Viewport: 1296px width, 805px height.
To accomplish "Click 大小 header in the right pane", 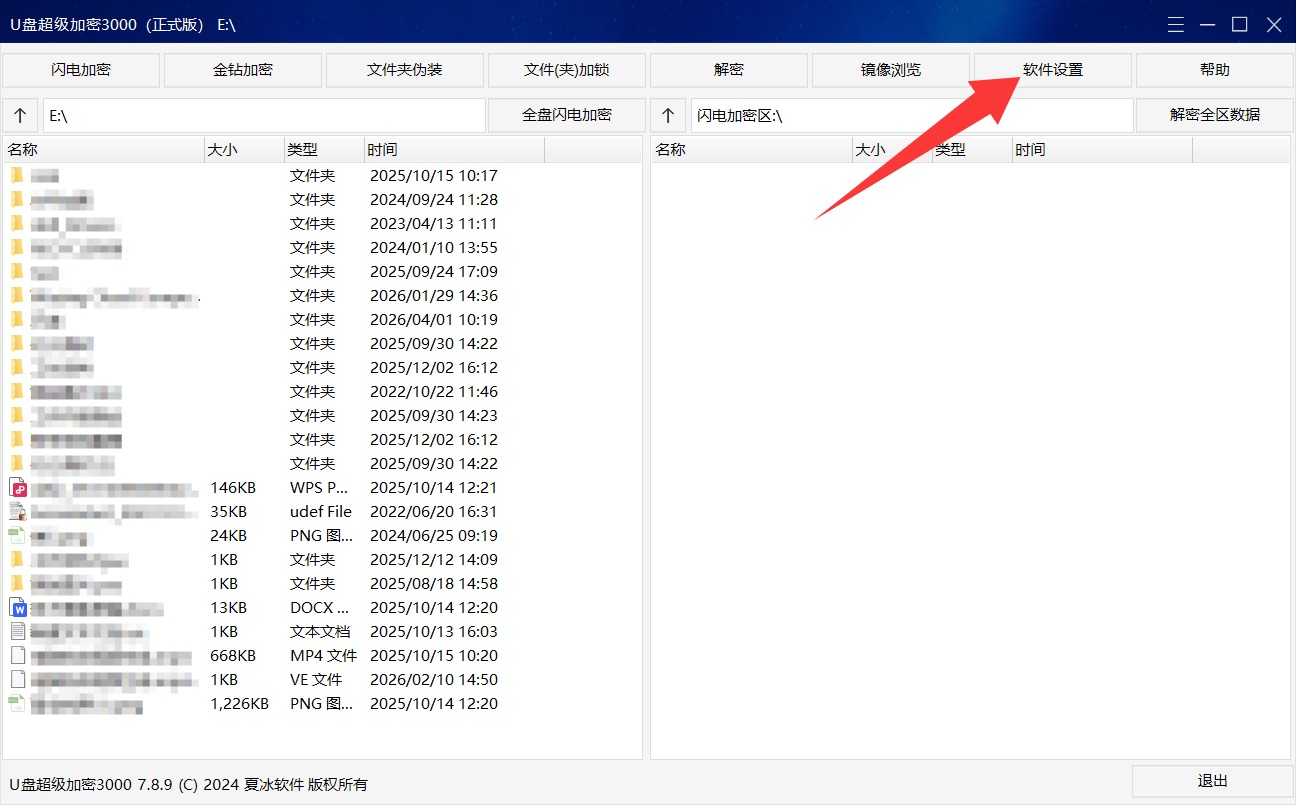I will pyautogui.click(x=892, y=150).
